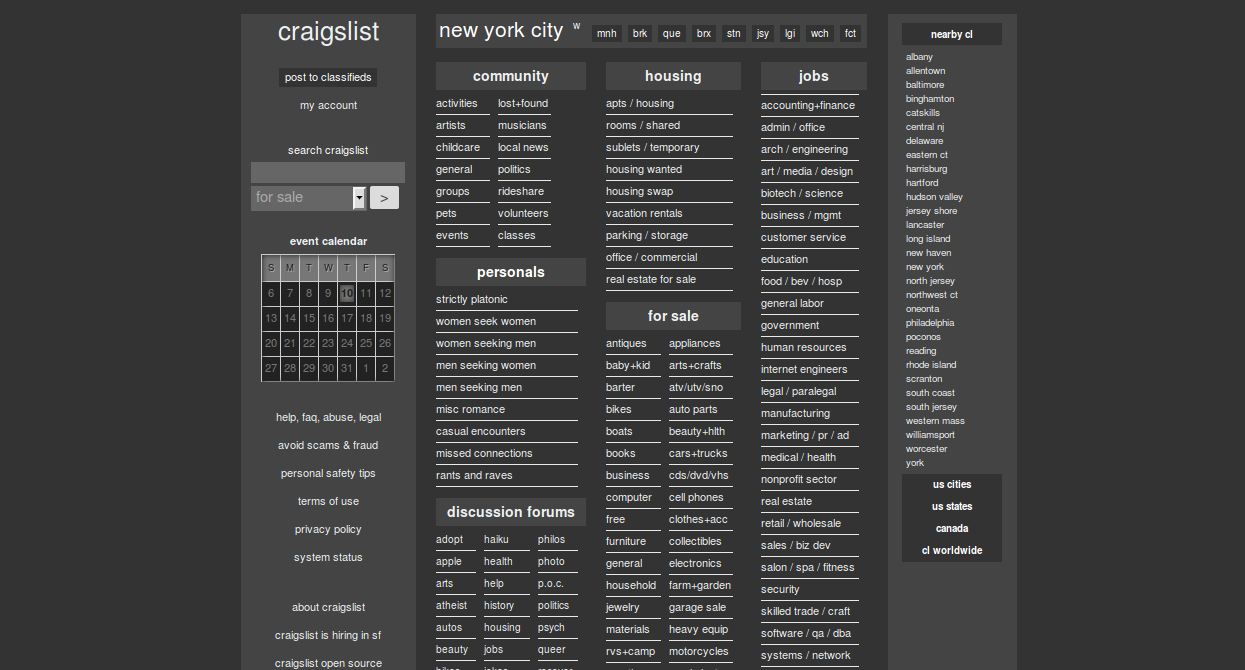
Task: Open the internet engineers jobs link
Action: (804, 369)
